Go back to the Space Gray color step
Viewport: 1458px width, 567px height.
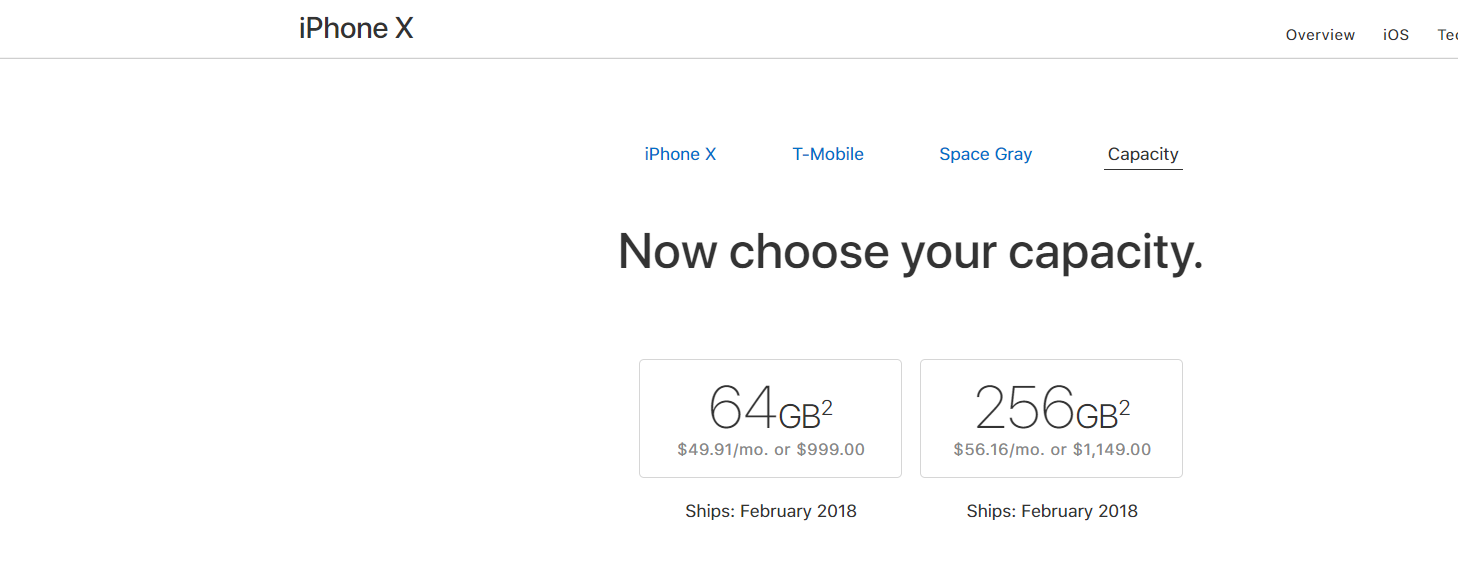pyautogui.click(x=985, y=154)
